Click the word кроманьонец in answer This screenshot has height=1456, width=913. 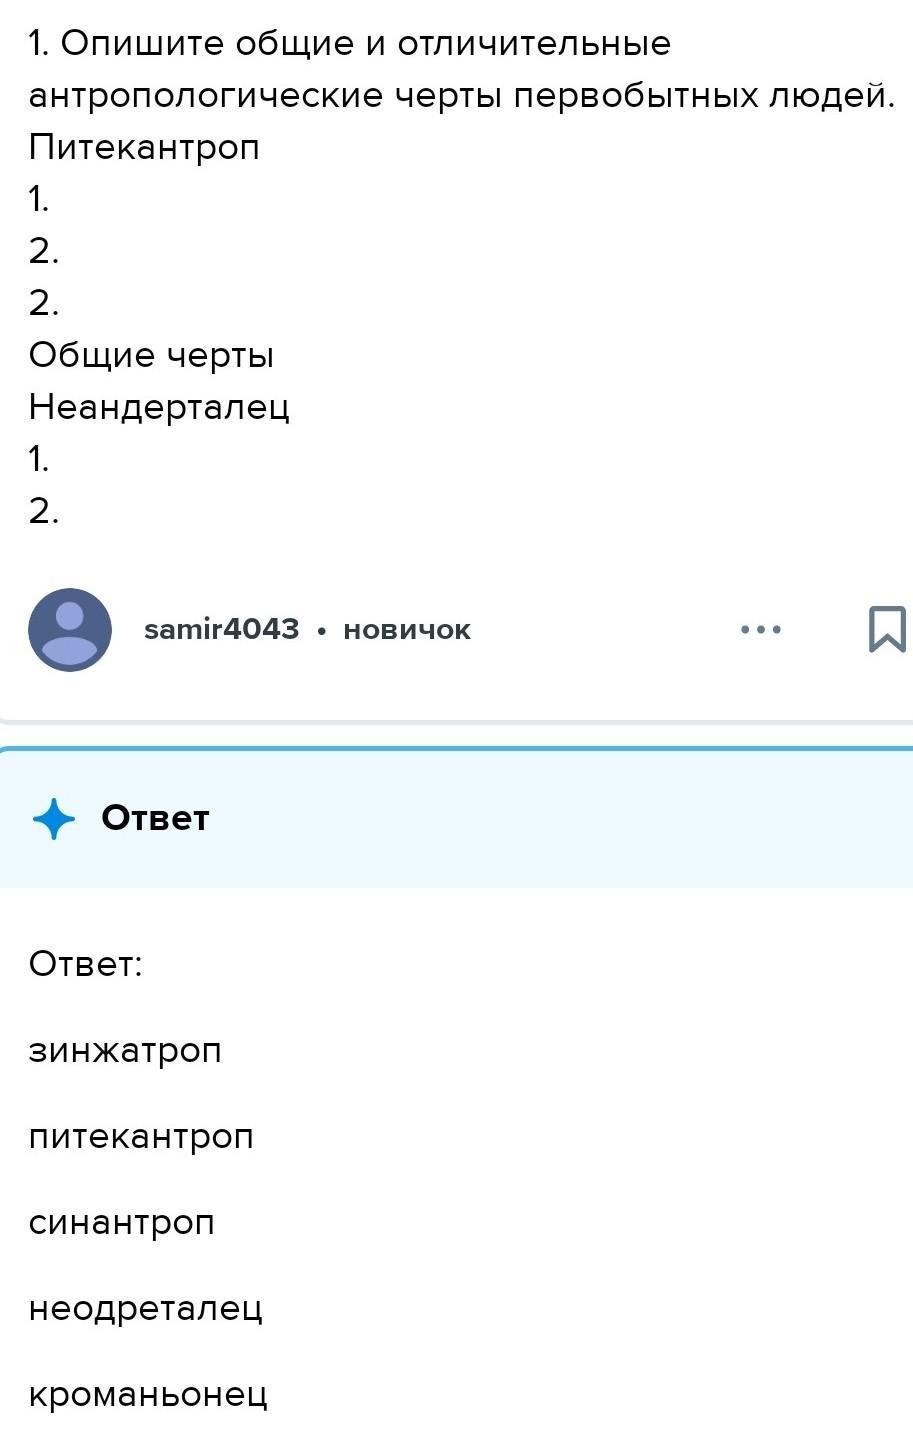[x=148, y=1395]
